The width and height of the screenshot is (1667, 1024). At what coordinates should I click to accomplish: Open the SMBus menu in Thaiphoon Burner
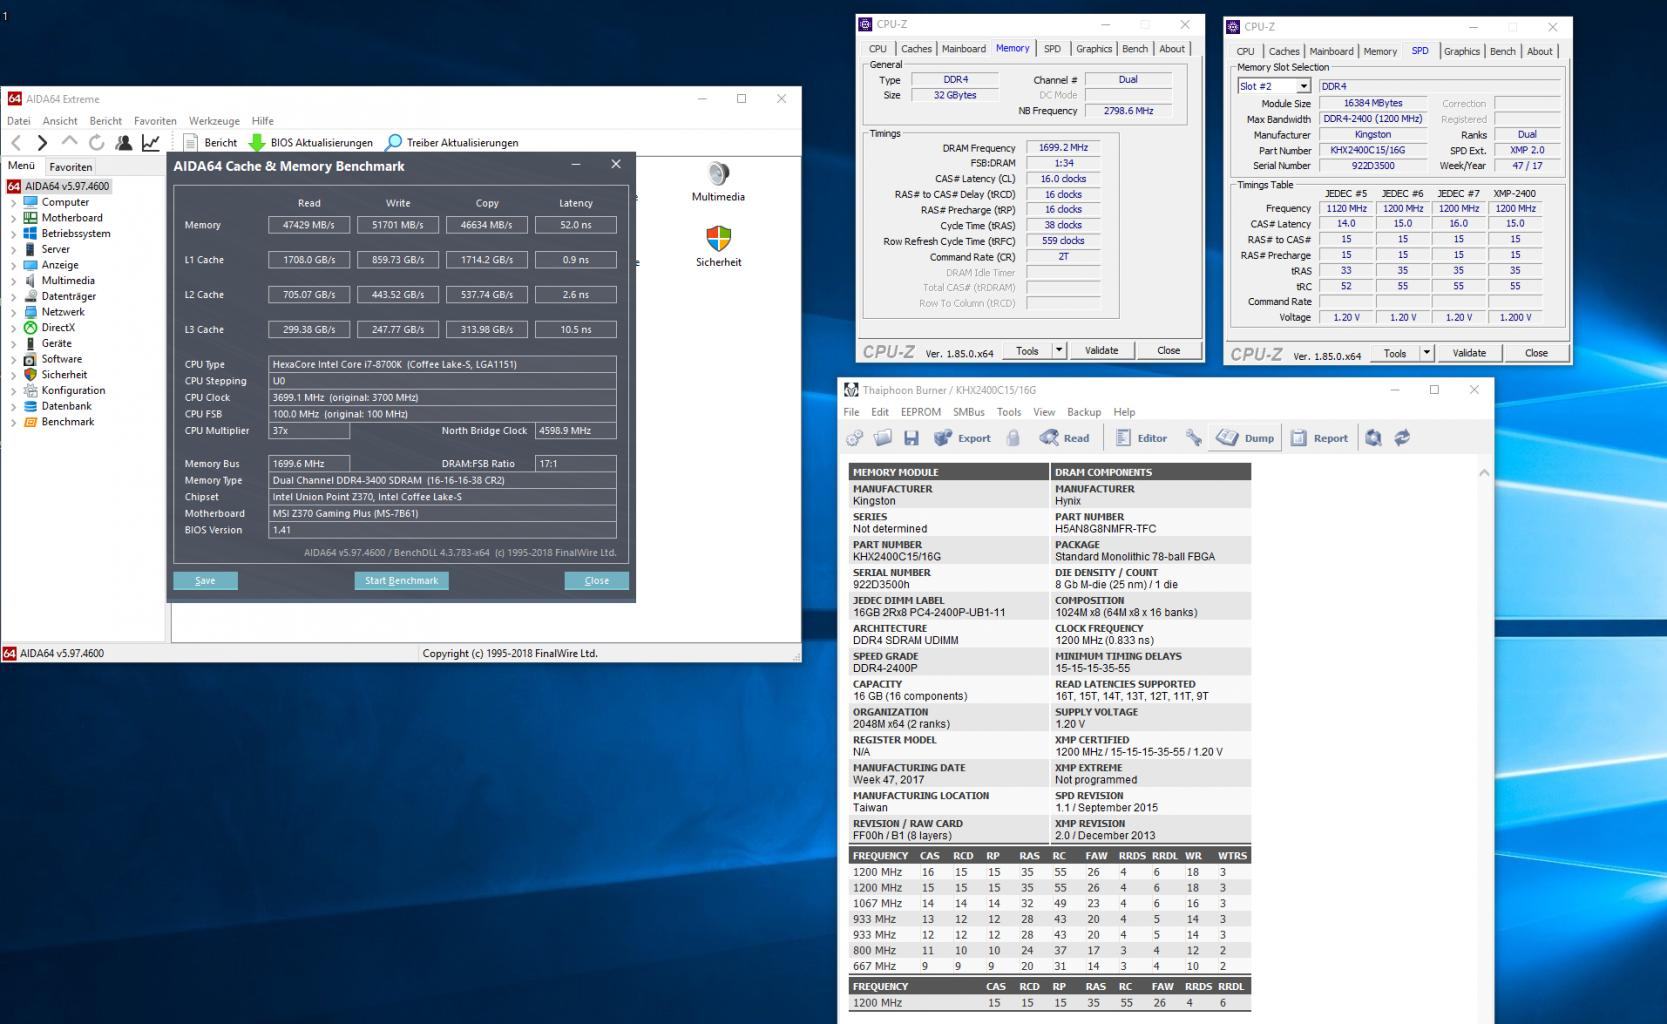[969, 412]
